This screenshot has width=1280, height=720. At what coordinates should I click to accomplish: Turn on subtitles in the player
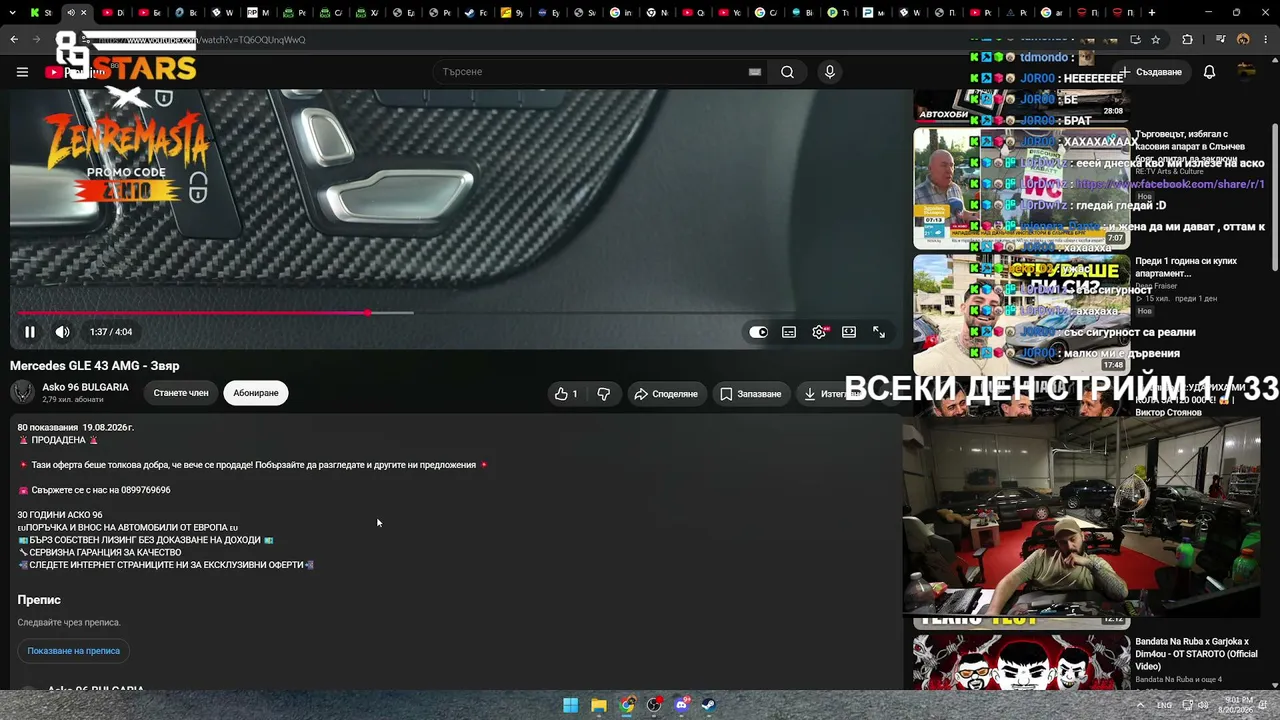click(789, 332)
